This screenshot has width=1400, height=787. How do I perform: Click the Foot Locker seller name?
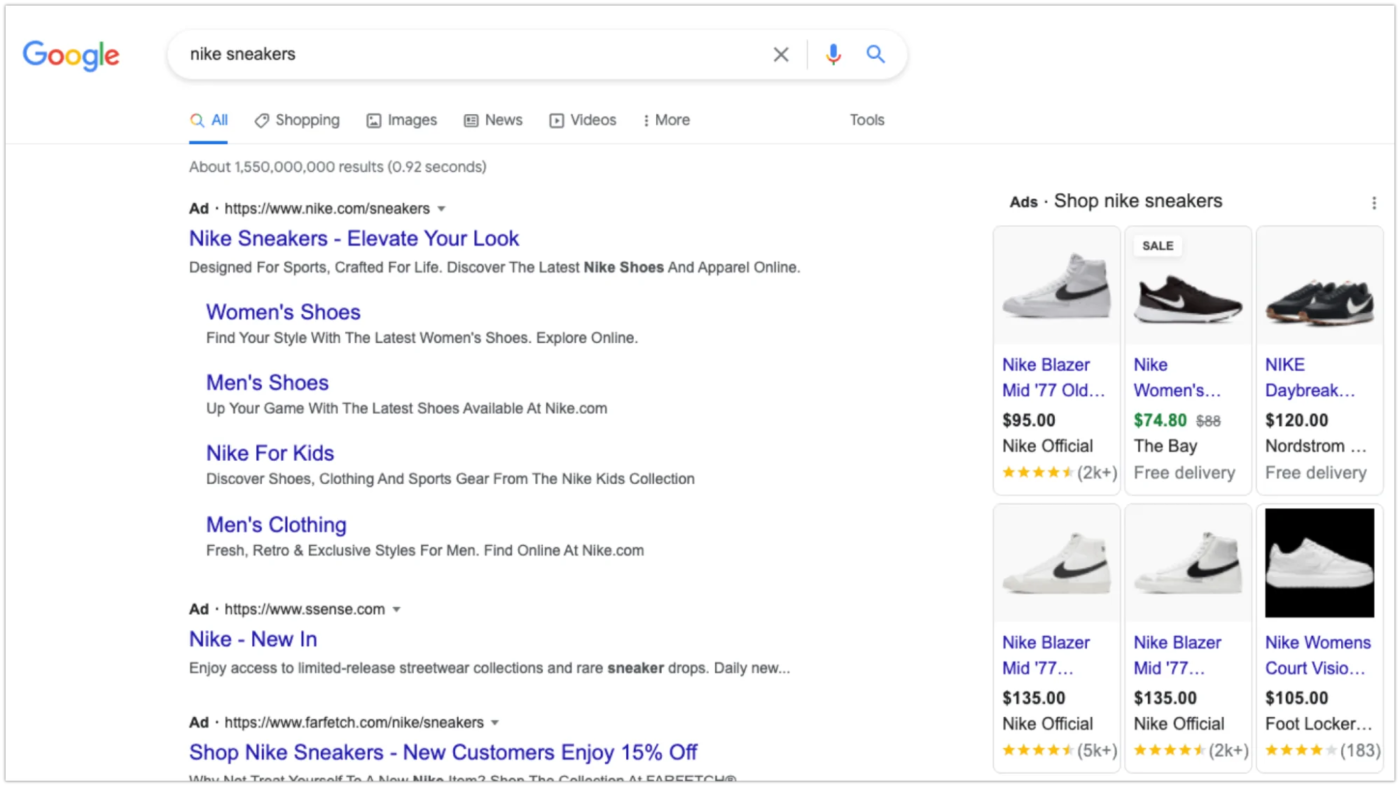pos(1319,724)
